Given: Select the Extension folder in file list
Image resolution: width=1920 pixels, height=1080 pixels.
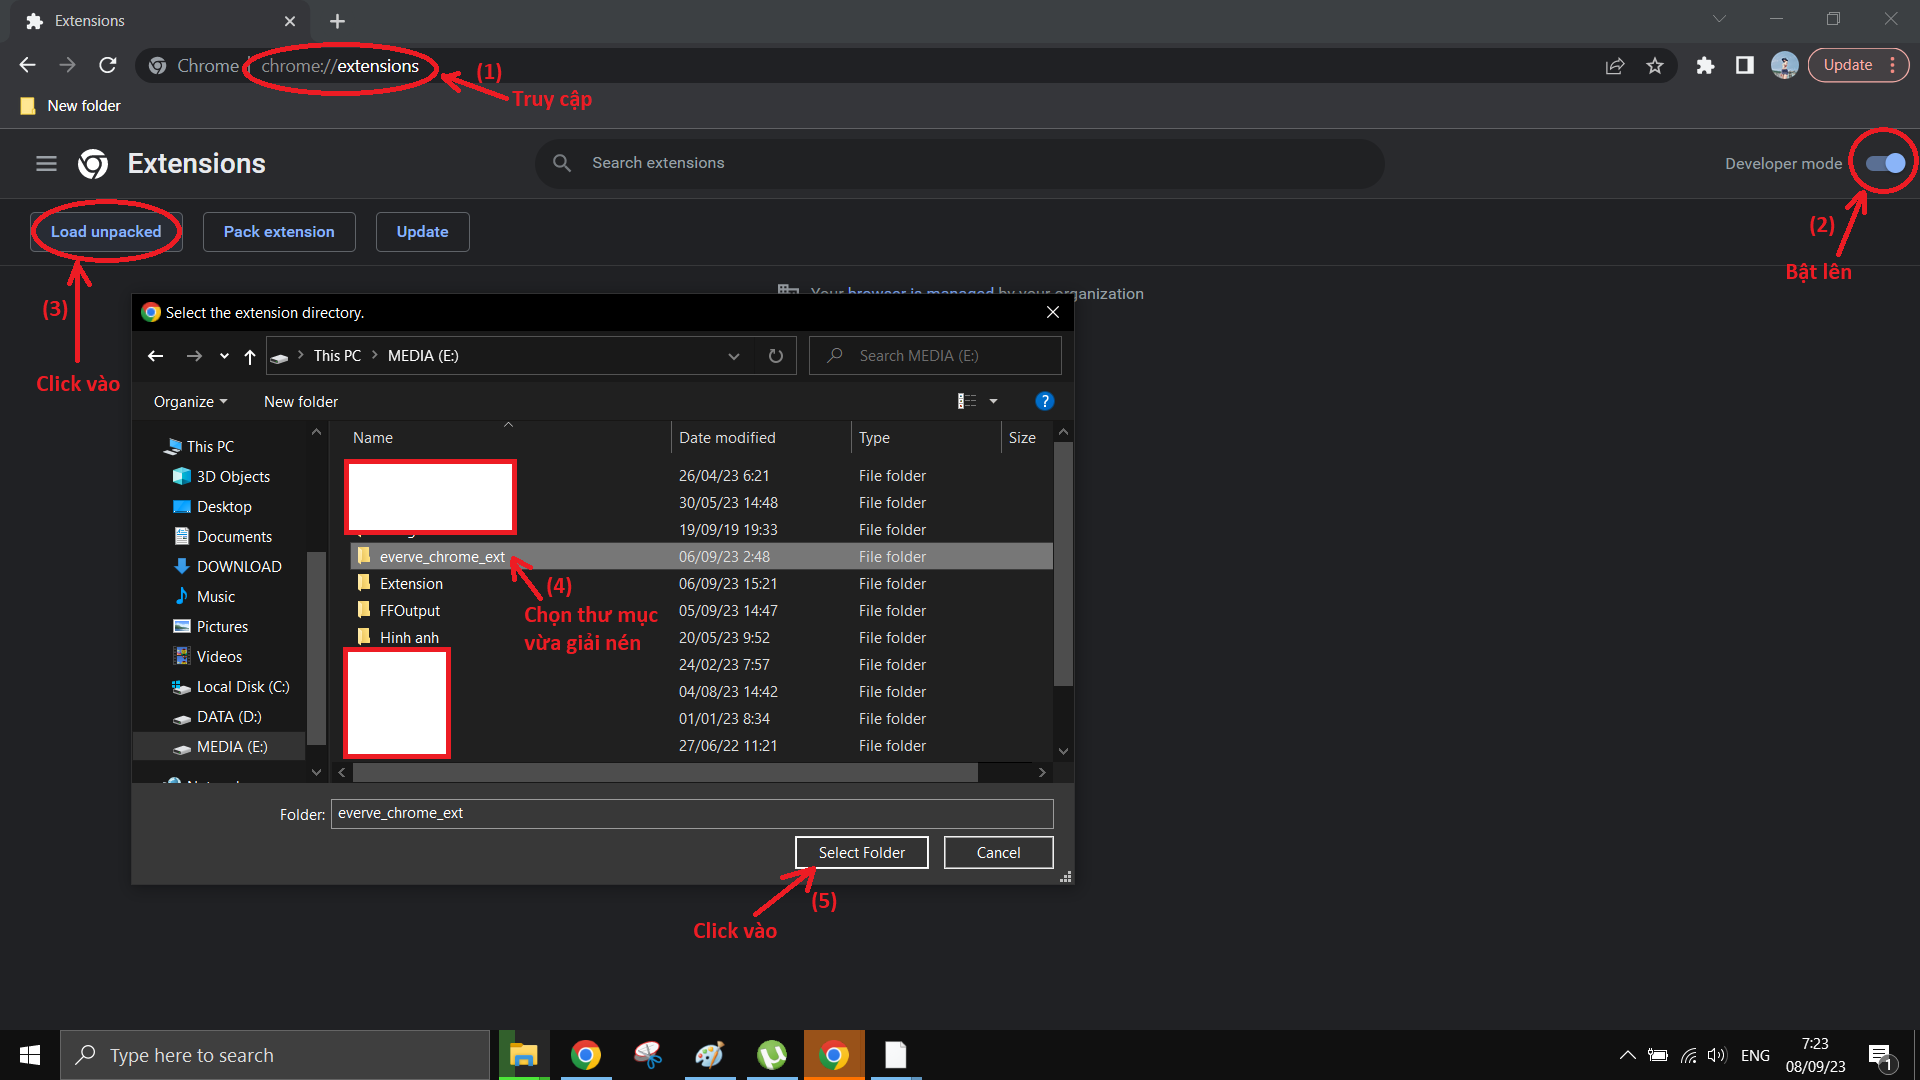Looking at the screenshot, I should point(411,584).
